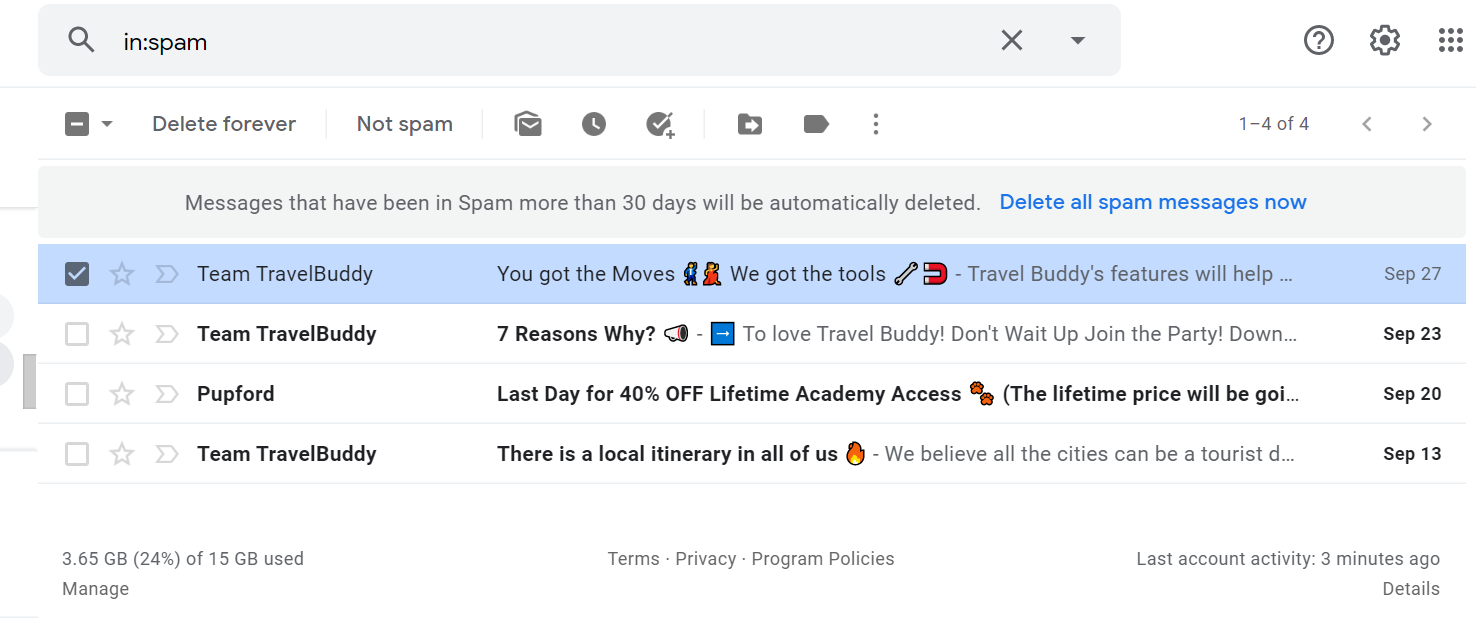Screen dimensions: 1476x622
Task: Open advanced search options
Action: tap(1077, 40)
